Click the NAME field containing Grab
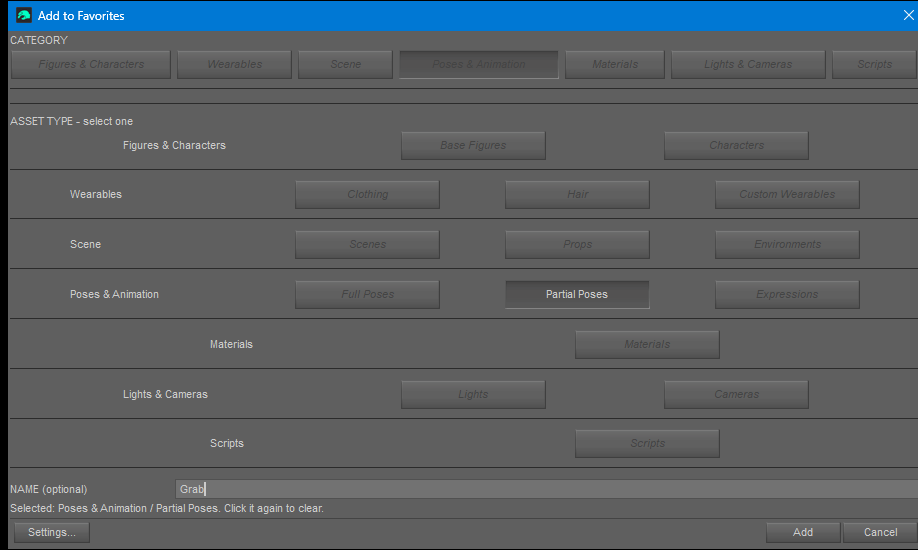The height and width of the screenshot is (550, 918). click(x=546, y=489)
